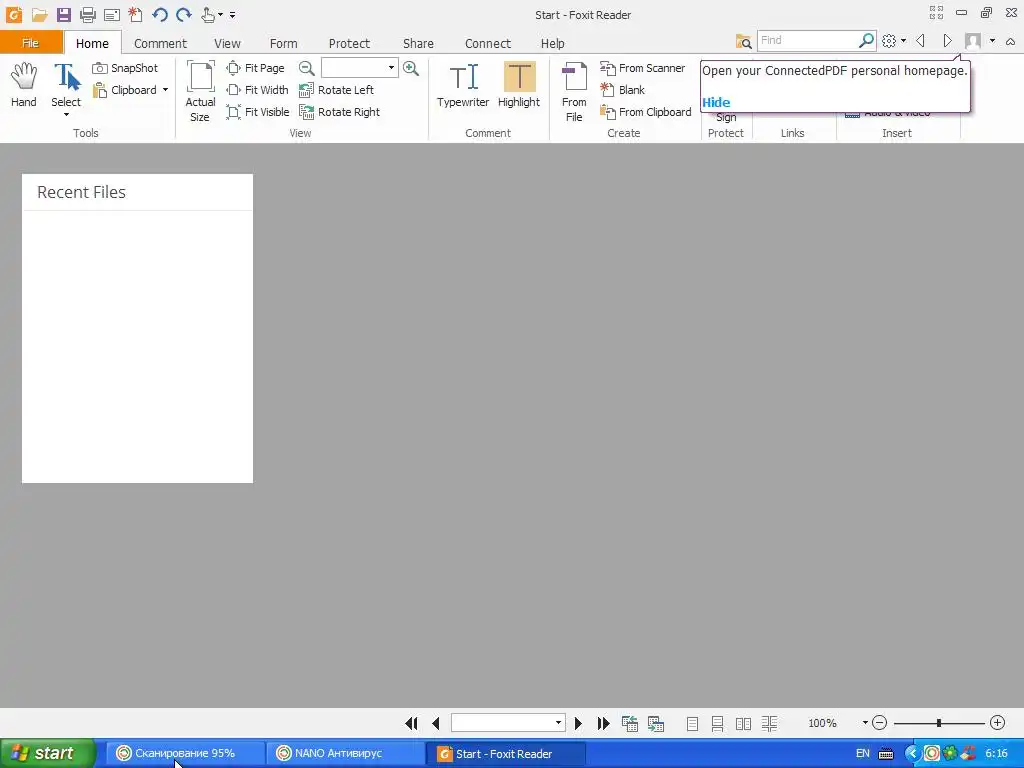
Task: Click the new blank PDF icon in quick access toolbar
Action: pyautogui.click(x=135, y=14)
